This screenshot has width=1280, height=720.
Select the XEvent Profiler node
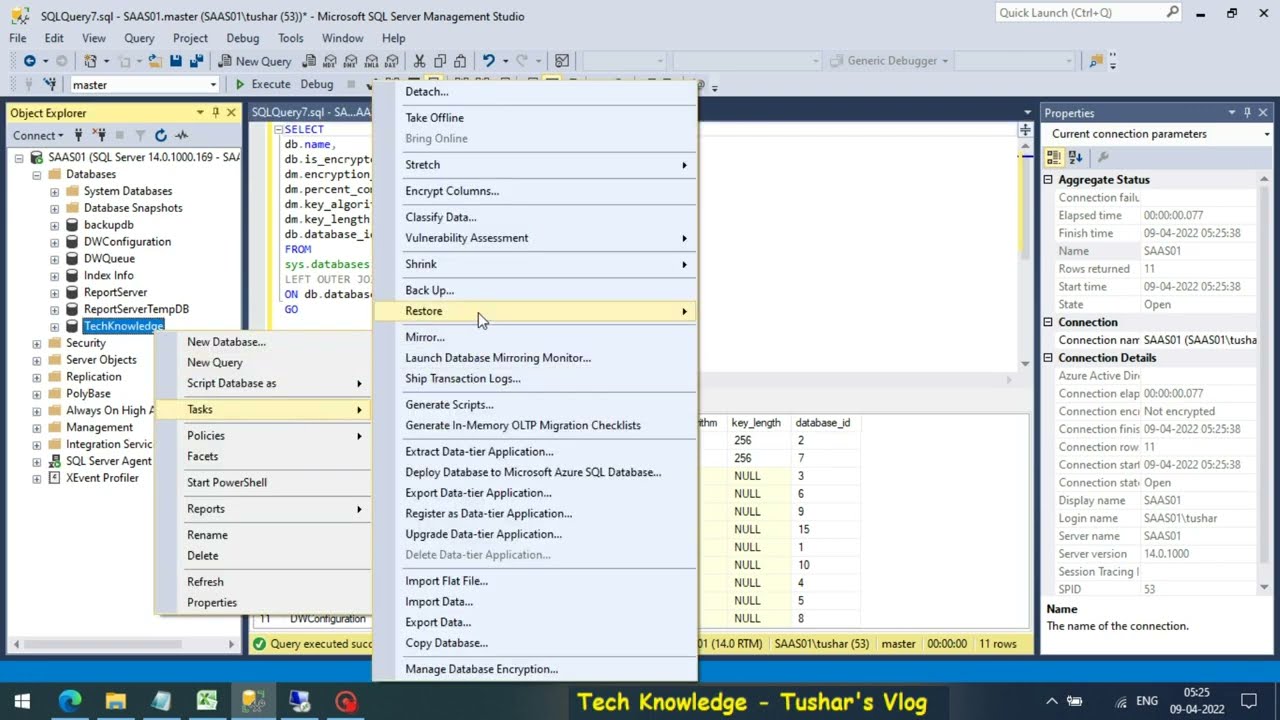102,478
